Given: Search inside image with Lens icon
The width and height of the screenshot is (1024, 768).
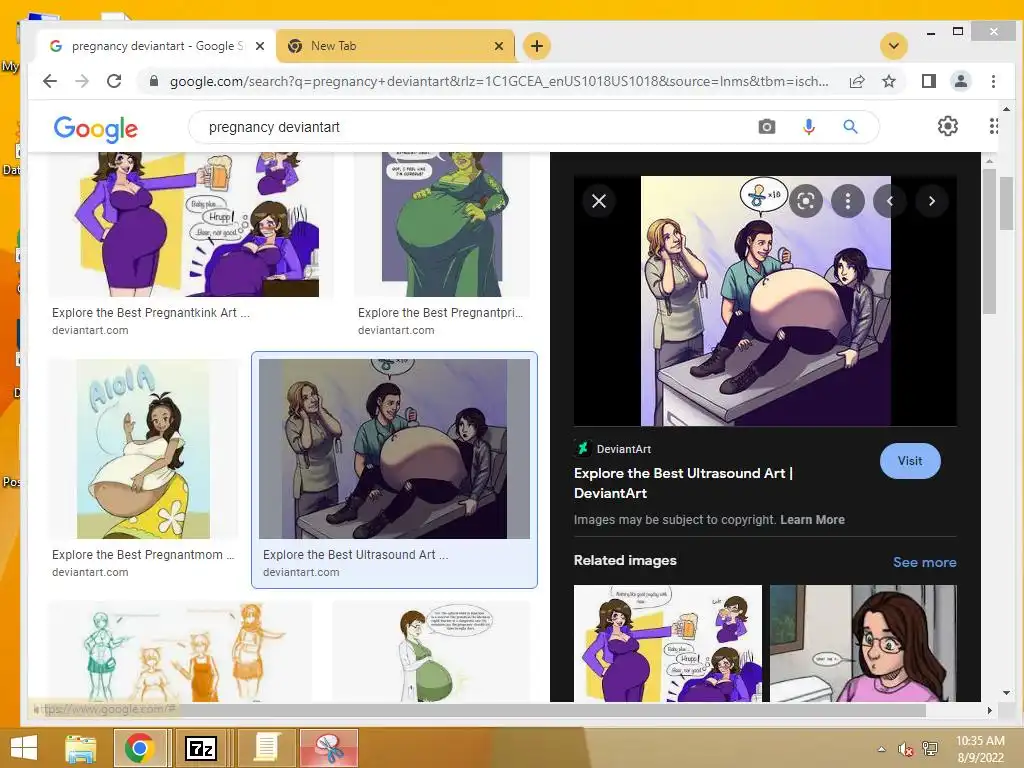Looking at the screenshot, I should click(806, 201).
